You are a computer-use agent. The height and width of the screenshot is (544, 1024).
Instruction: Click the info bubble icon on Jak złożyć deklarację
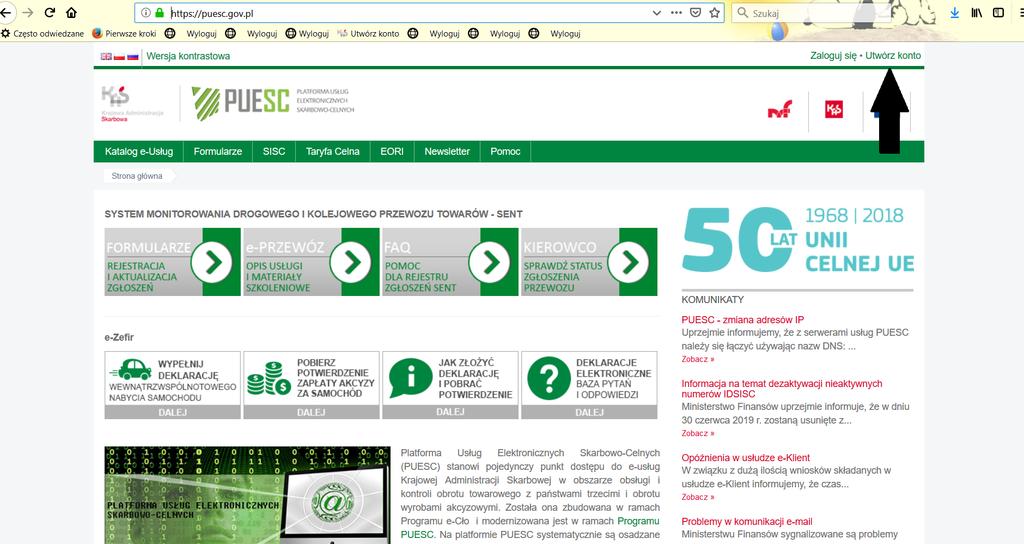point(410,377)
